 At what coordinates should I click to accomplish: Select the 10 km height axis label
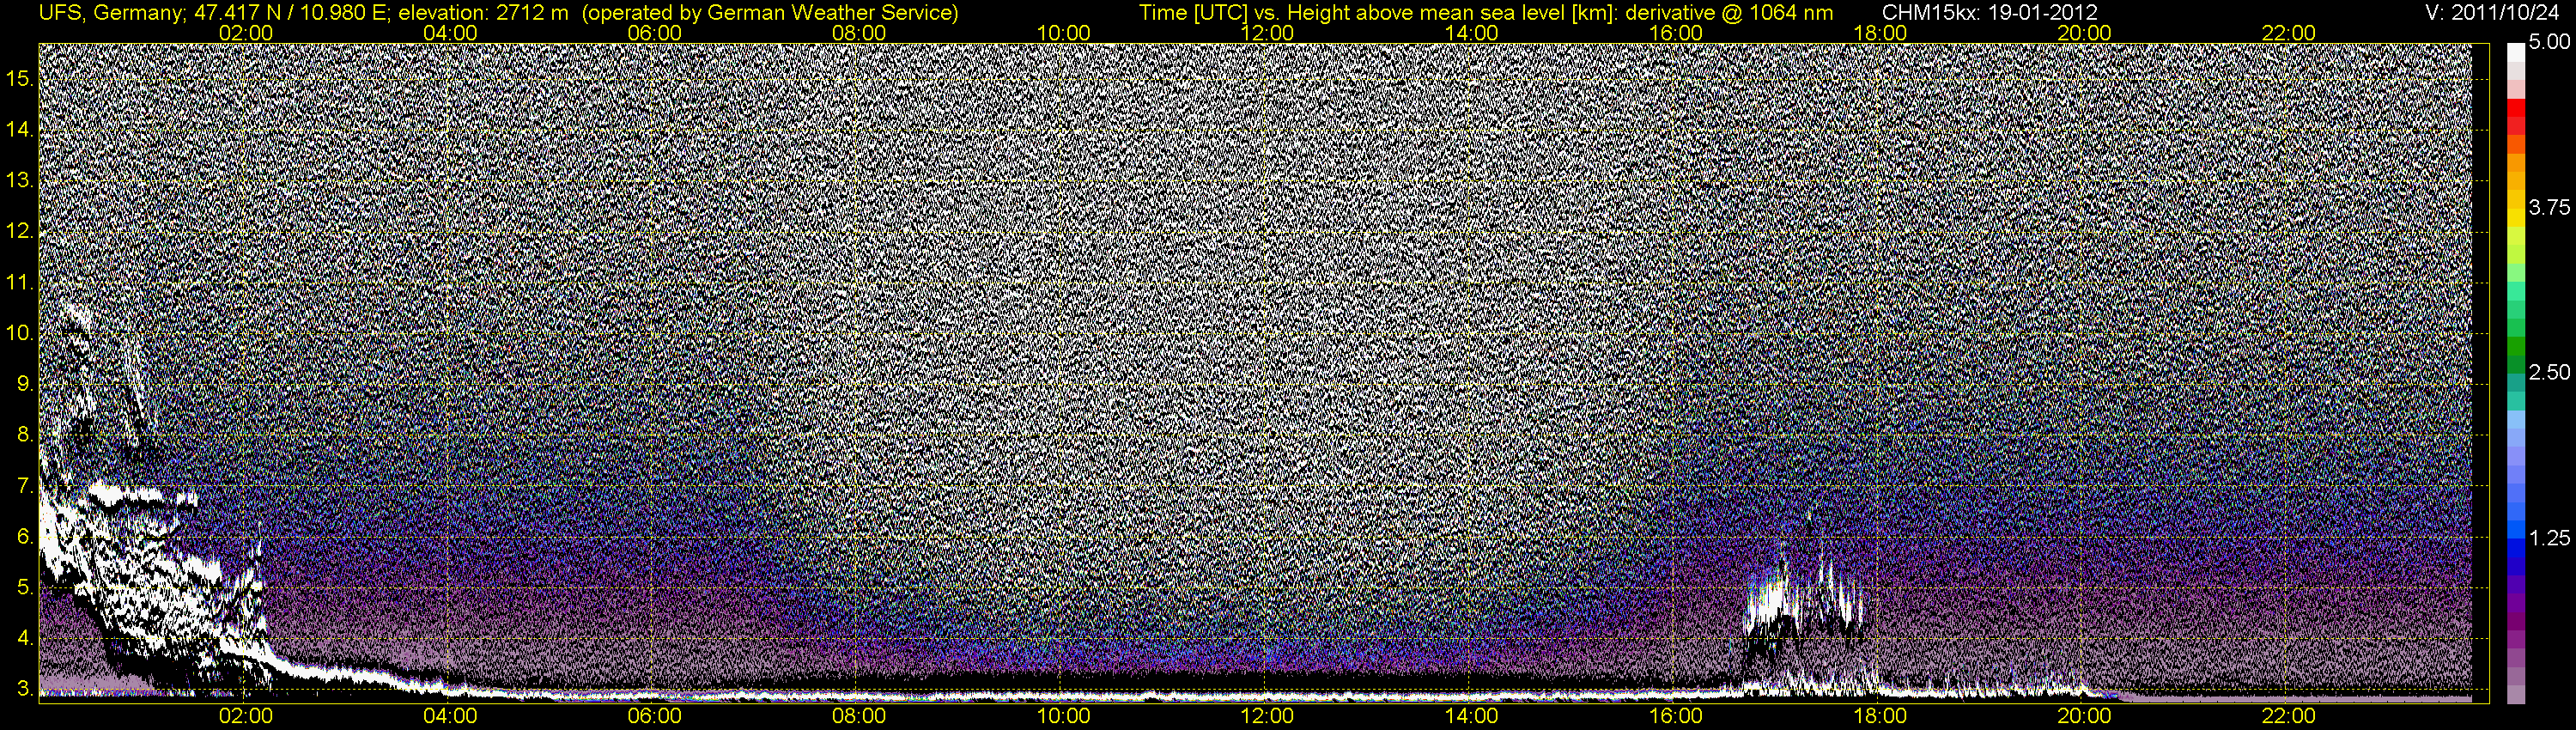pyautogui.click(x=20, y=333)
